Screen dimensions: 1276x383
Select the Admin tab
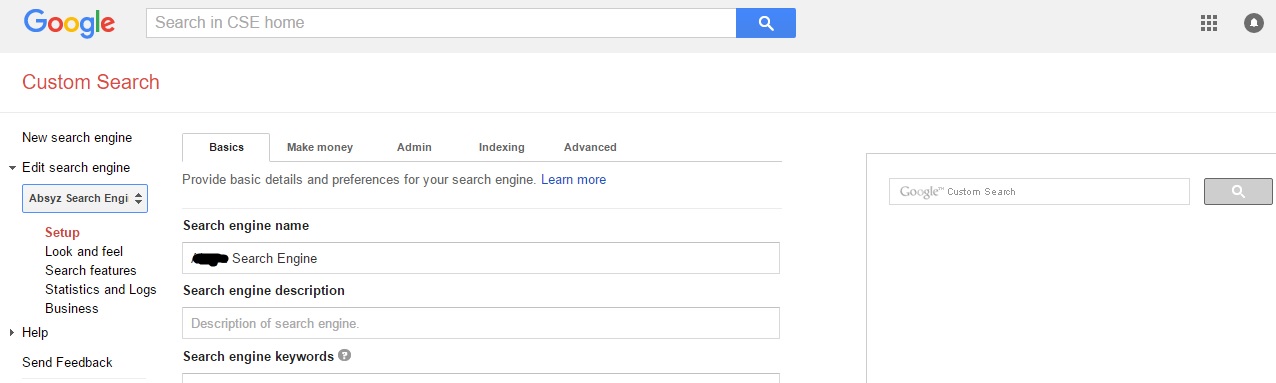tap(414, 147)
